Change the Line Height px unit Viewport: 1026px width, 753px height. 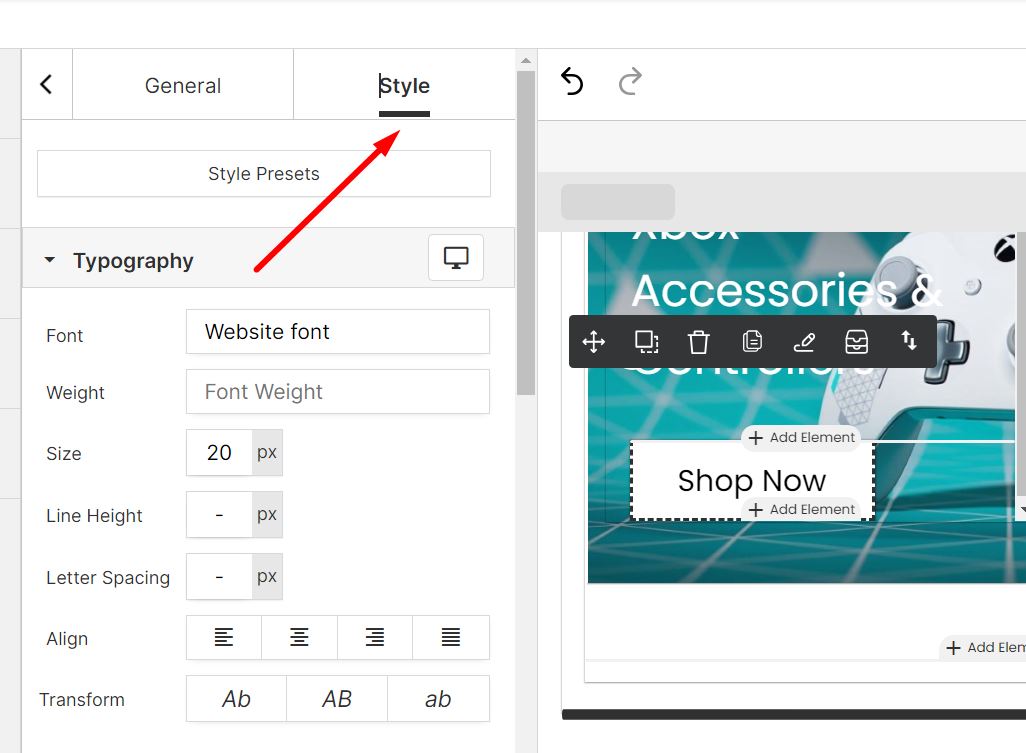267,515
